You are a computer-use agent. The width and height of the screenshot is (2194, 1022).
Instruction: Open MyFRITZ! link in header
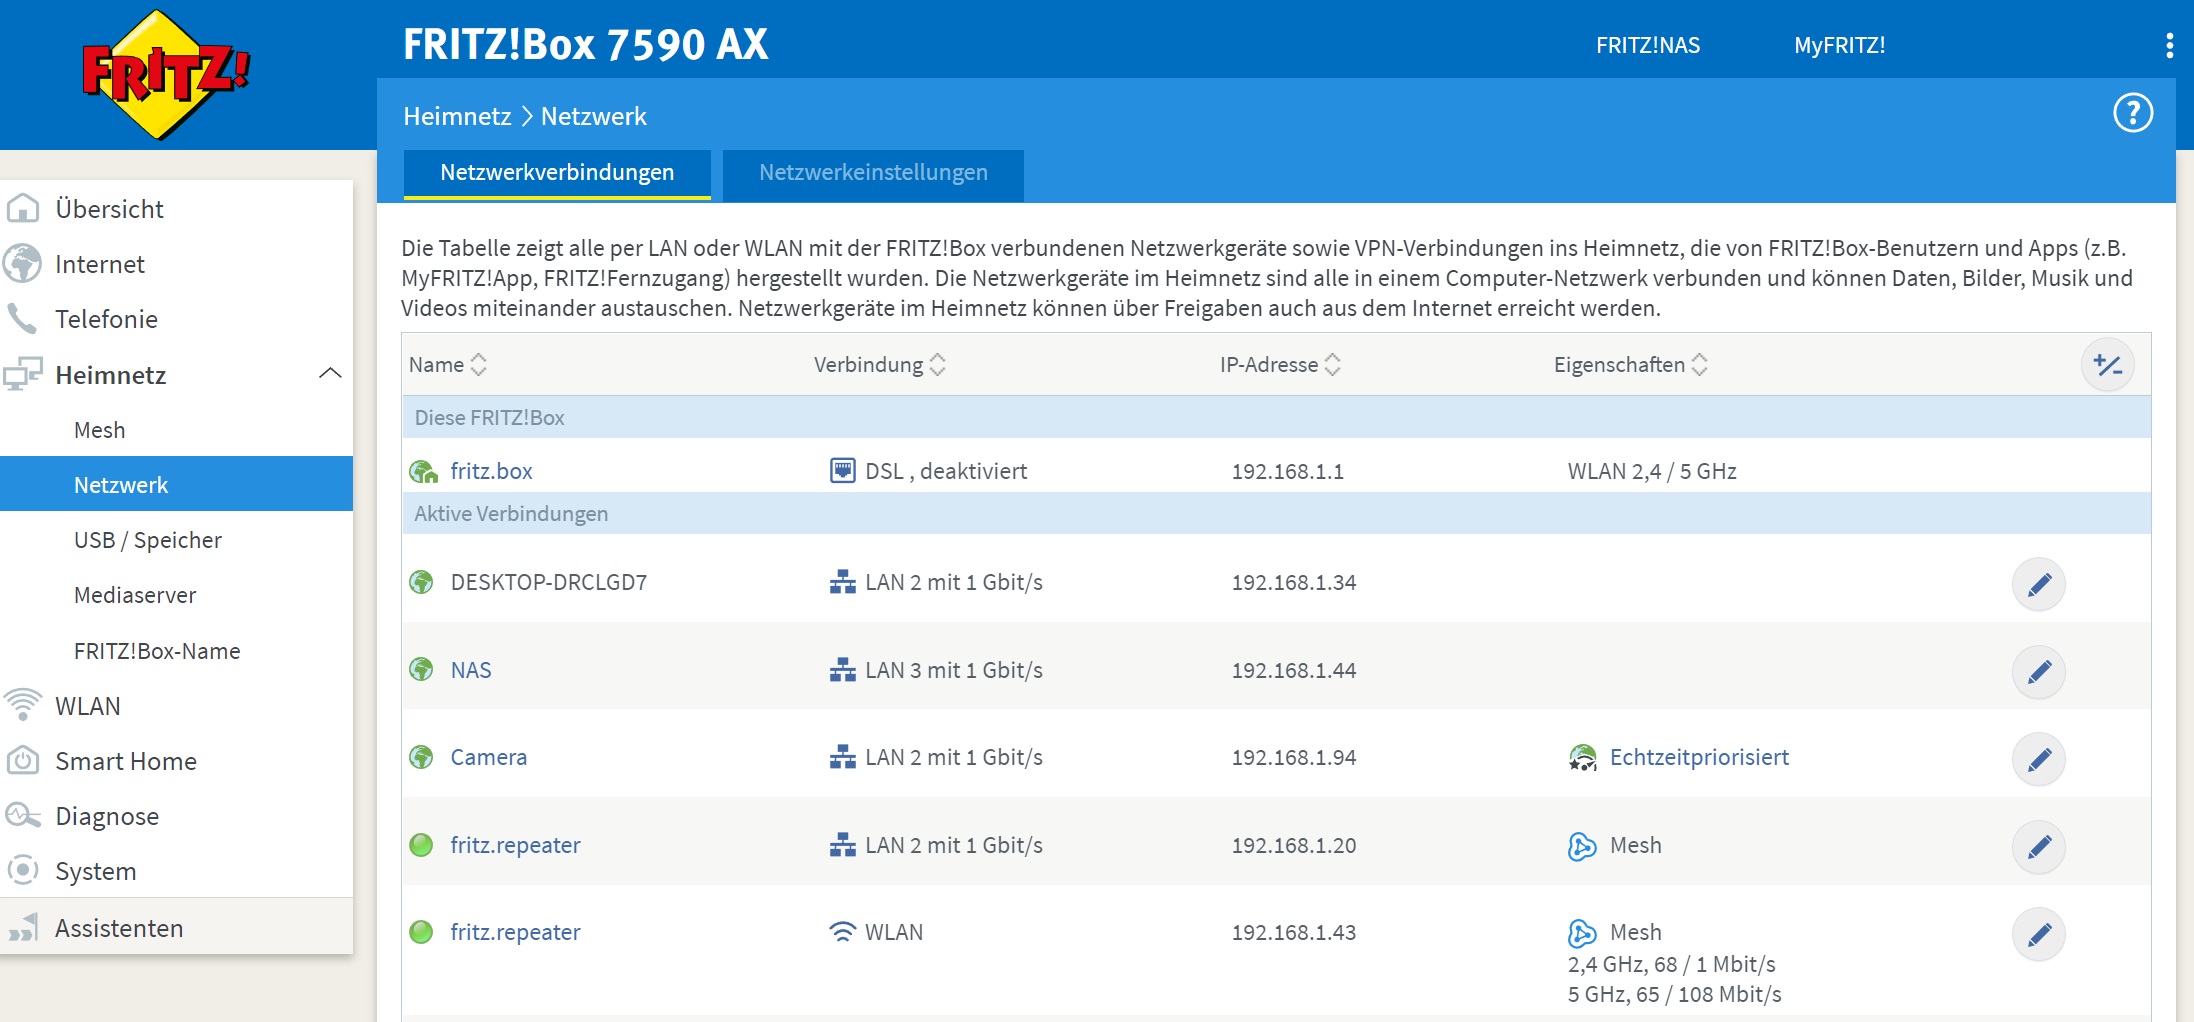(x=1840, y=45)
